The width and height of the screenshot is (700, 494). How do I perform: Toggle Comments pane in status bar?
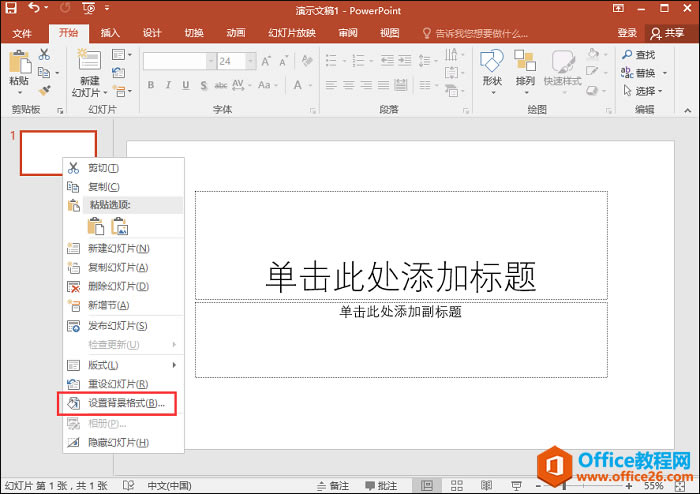[x=381, y=486]
